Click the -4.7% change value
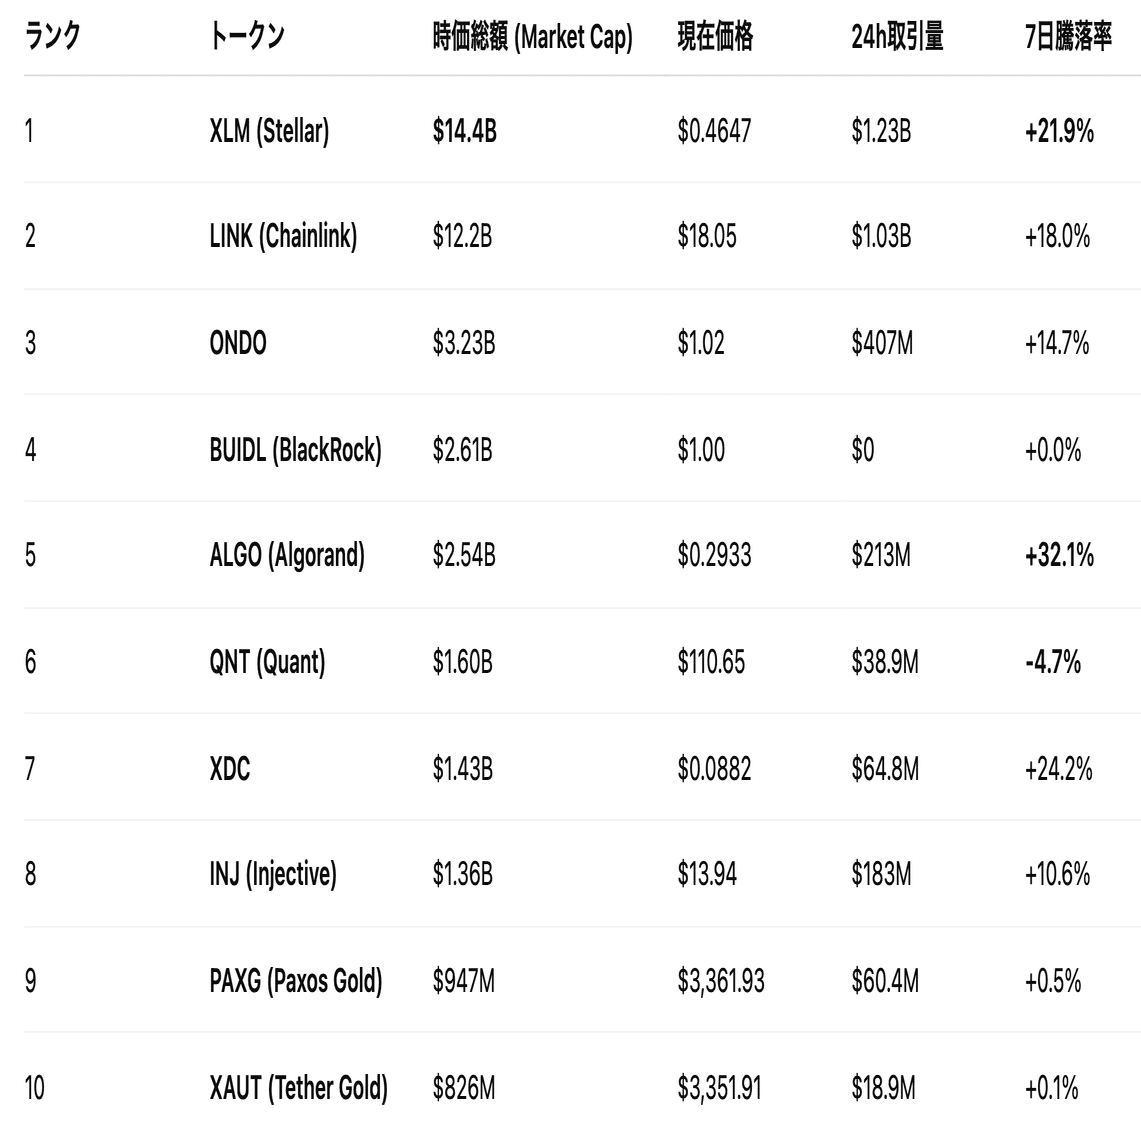The image size is (1141, 1141). [1053, 662]
